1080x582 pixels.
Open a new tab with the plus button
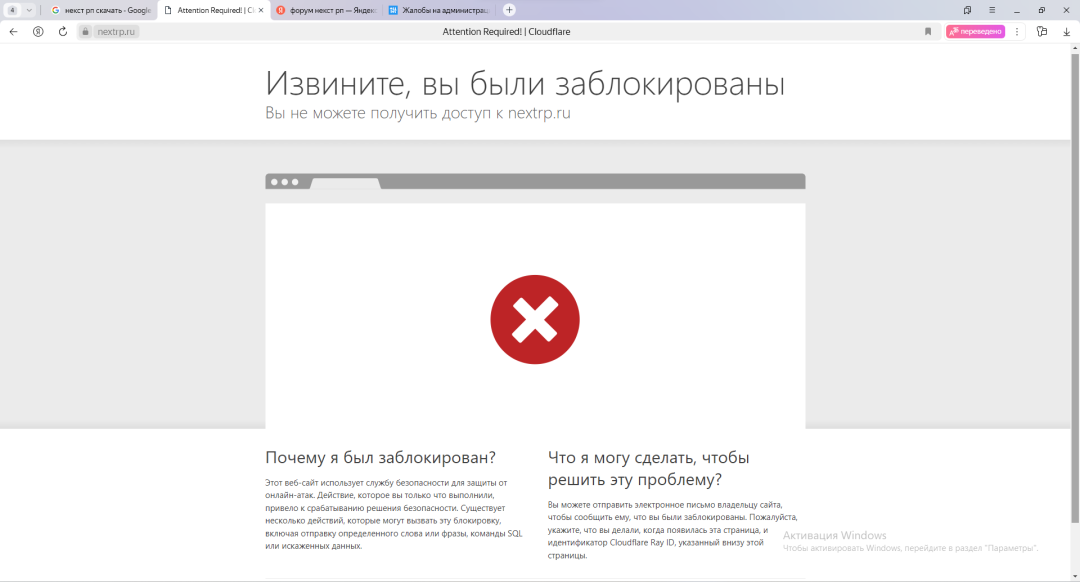(x=509, y=10)
